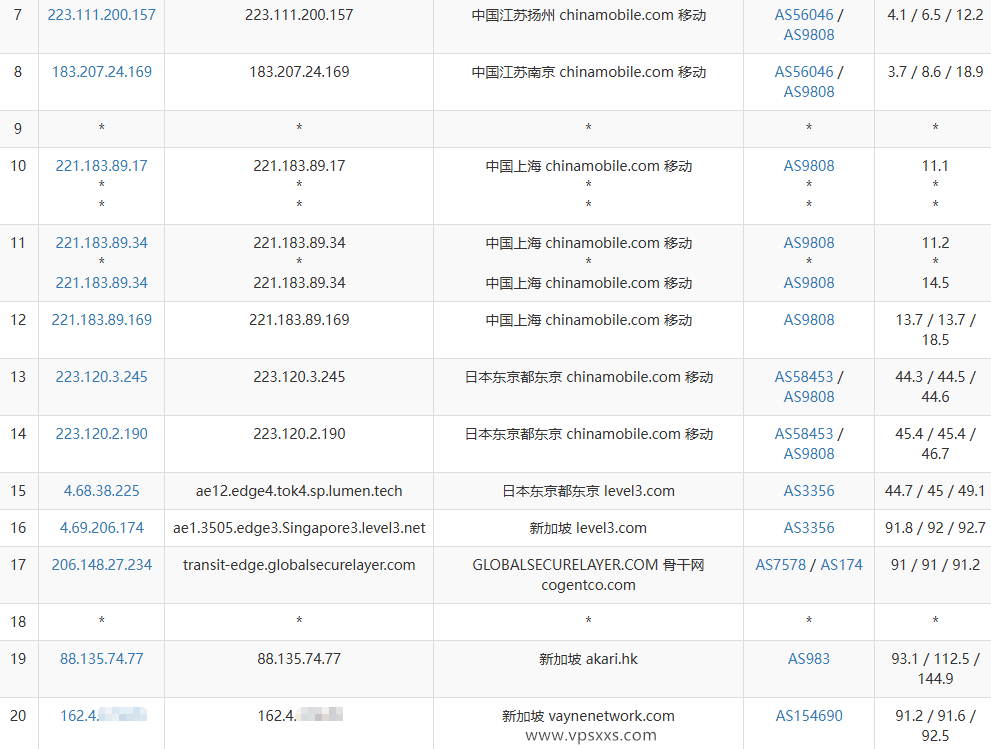Select hostname ae12.edge4.tok4.sp.lumen.tech

(x=299, y=490)
